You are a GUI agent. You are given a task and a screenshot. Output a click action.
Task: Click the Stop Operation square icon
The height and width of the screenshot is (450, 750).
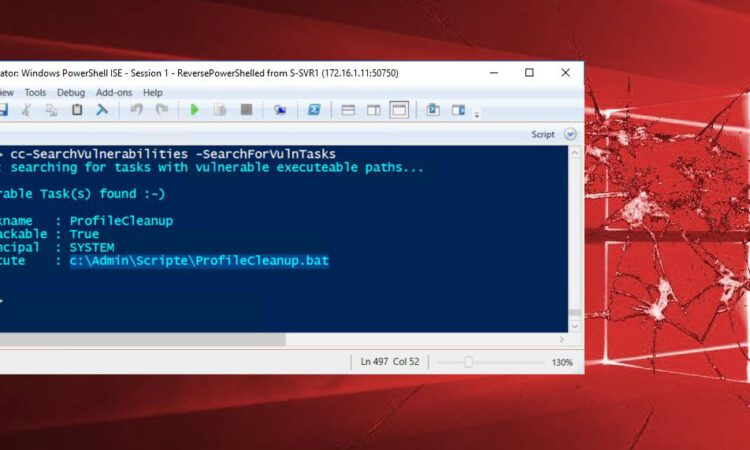pos(246,110)
